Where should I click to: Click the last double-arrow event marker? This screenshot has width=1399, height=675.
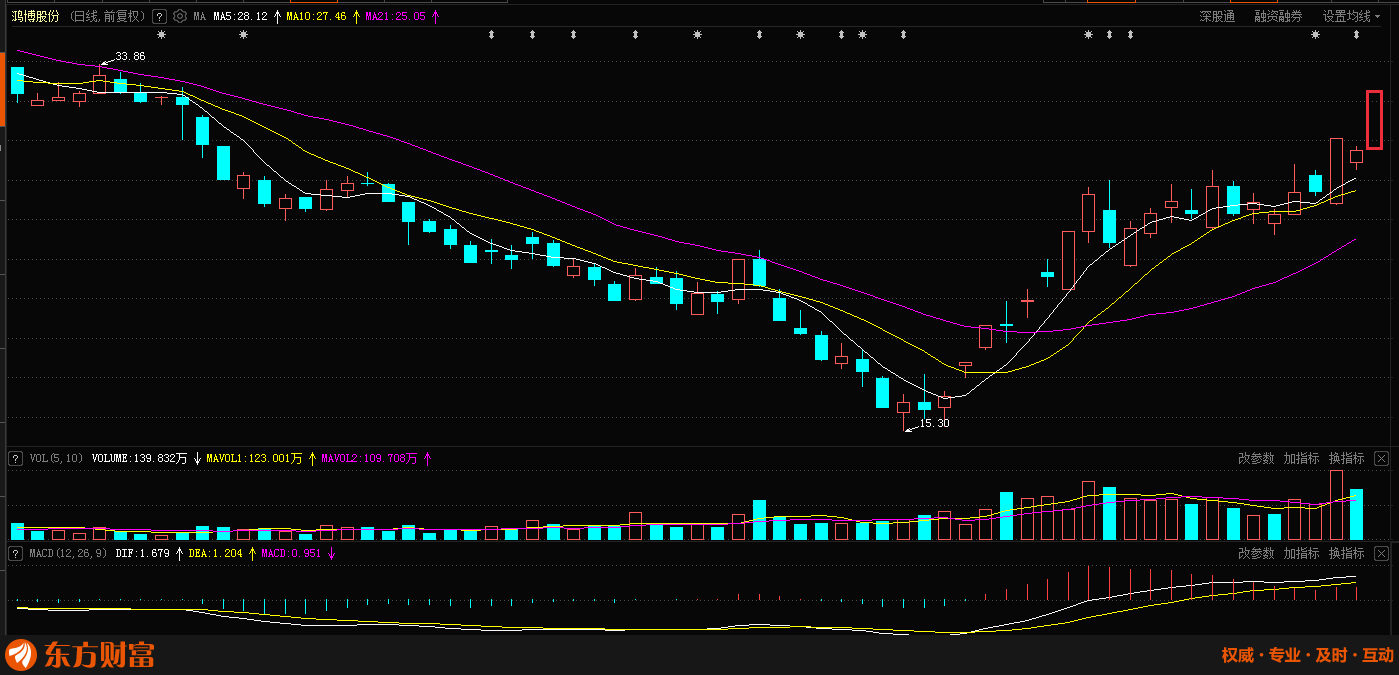click(x=1356, y=35)
